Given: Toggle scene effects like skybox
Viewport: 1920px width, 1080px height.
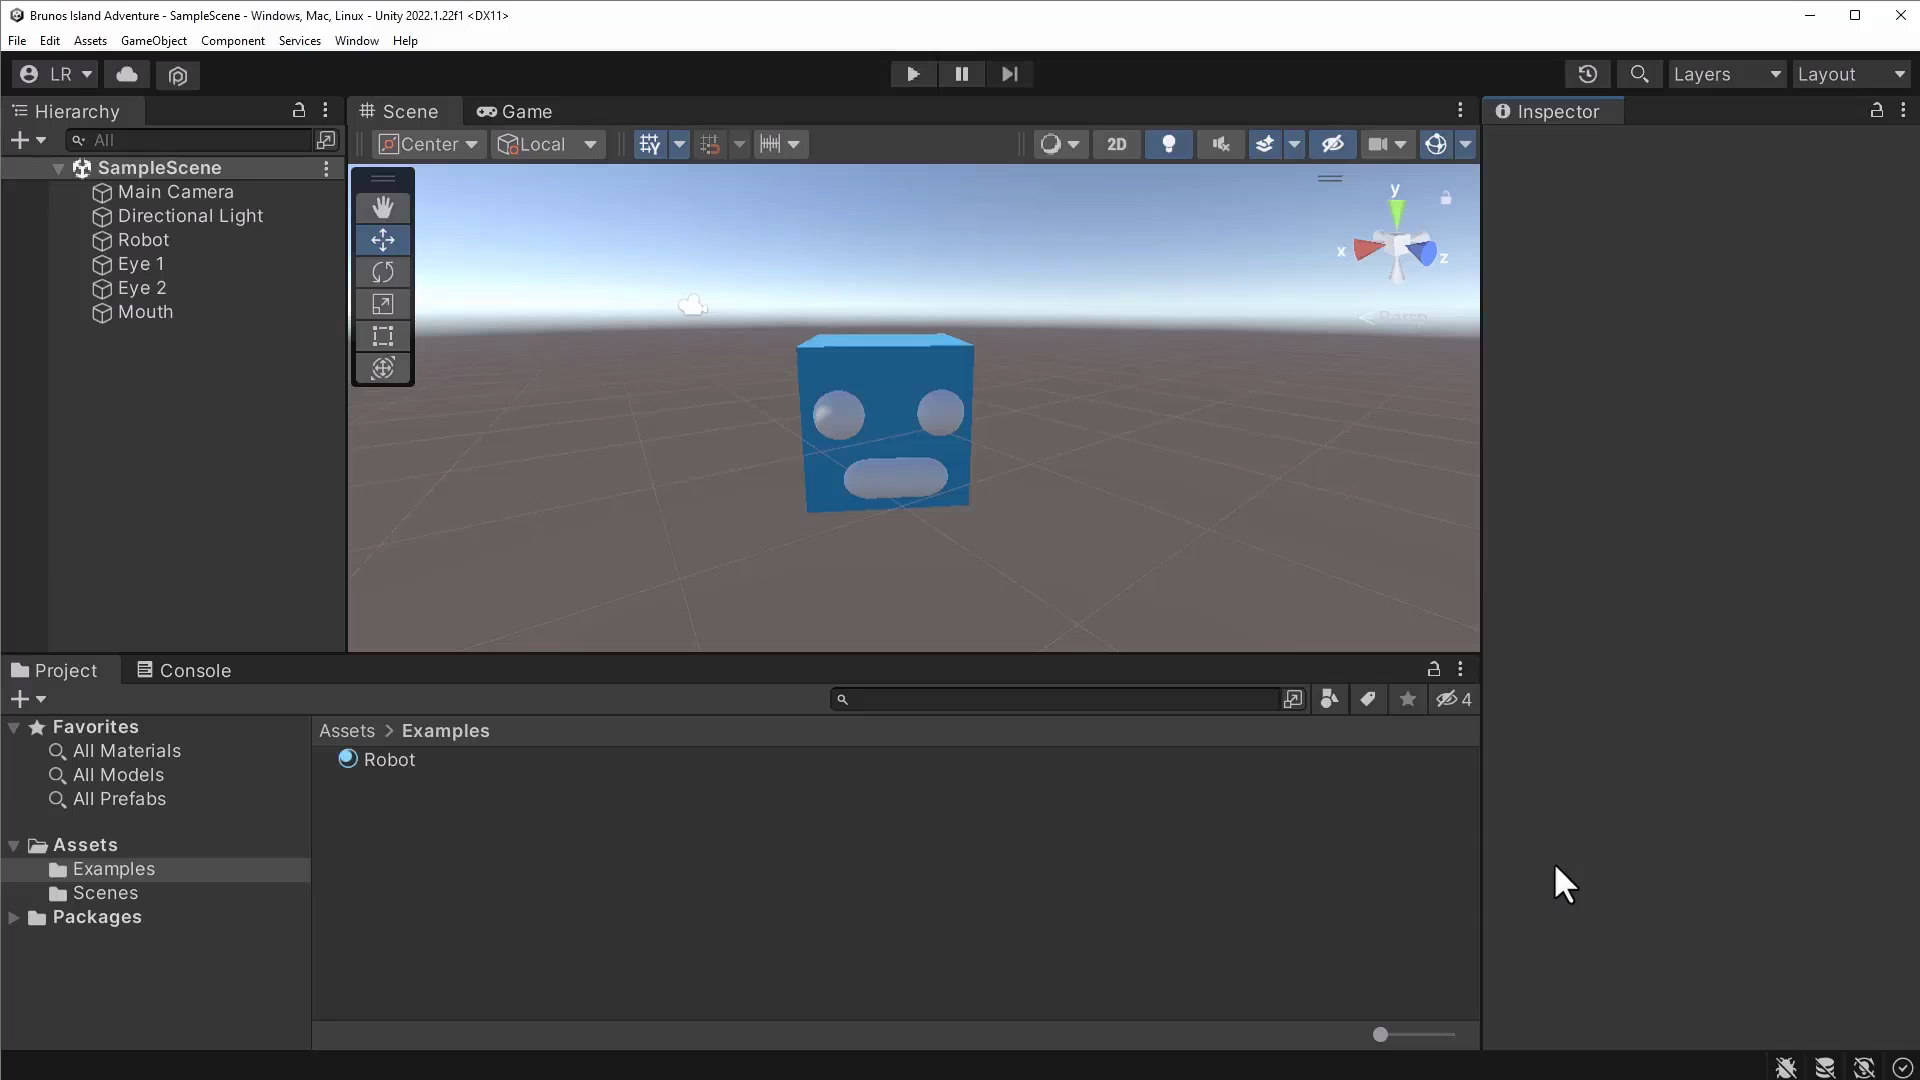Looking at the screenshot, I should 1265,144.
